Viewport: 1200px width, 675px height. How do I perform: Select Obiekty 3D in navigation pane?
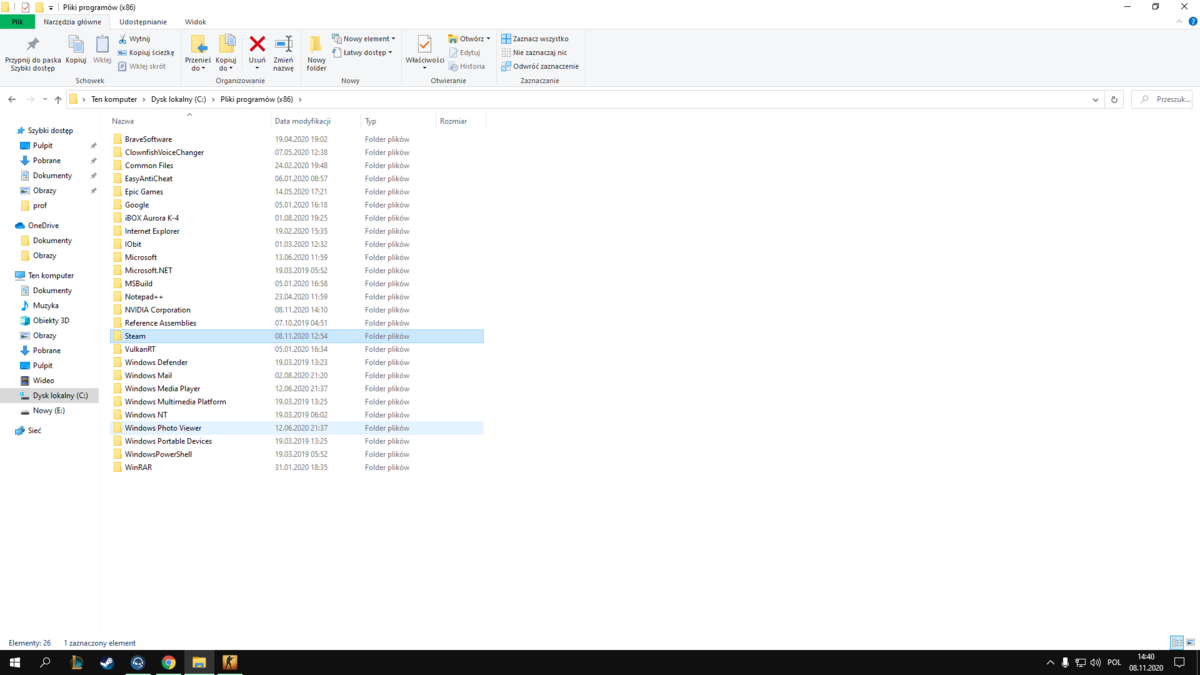[x=51, y=321]
